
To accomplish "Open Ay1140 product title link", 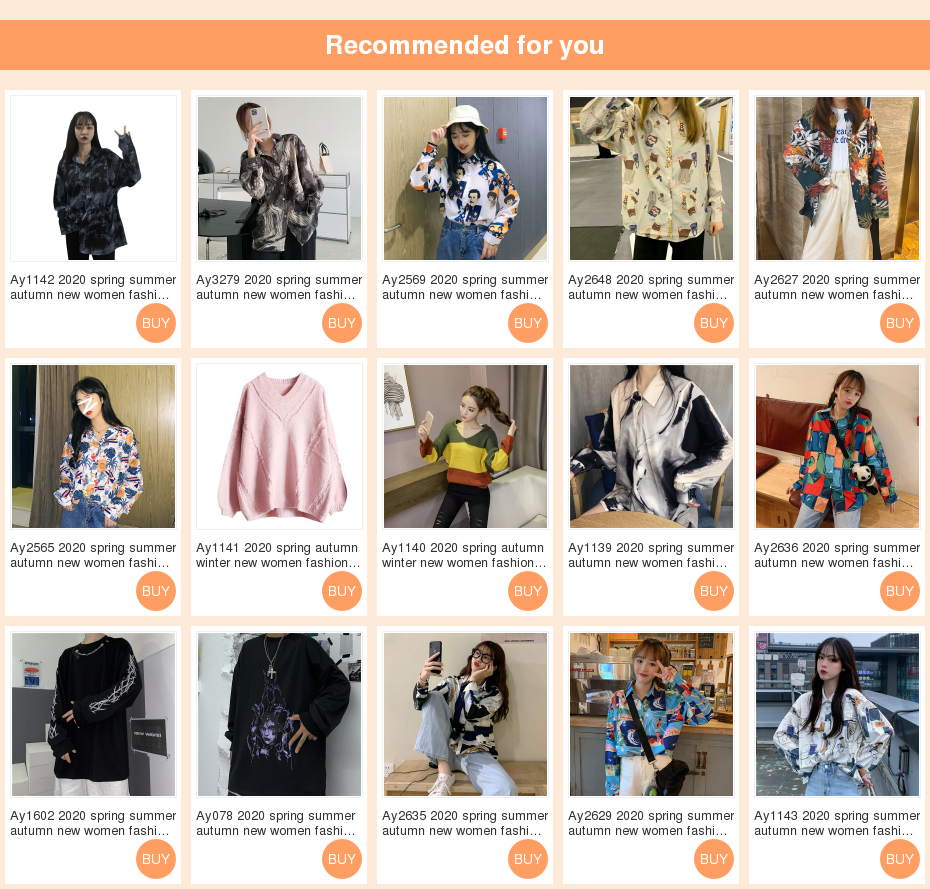I will coord(464,555).
